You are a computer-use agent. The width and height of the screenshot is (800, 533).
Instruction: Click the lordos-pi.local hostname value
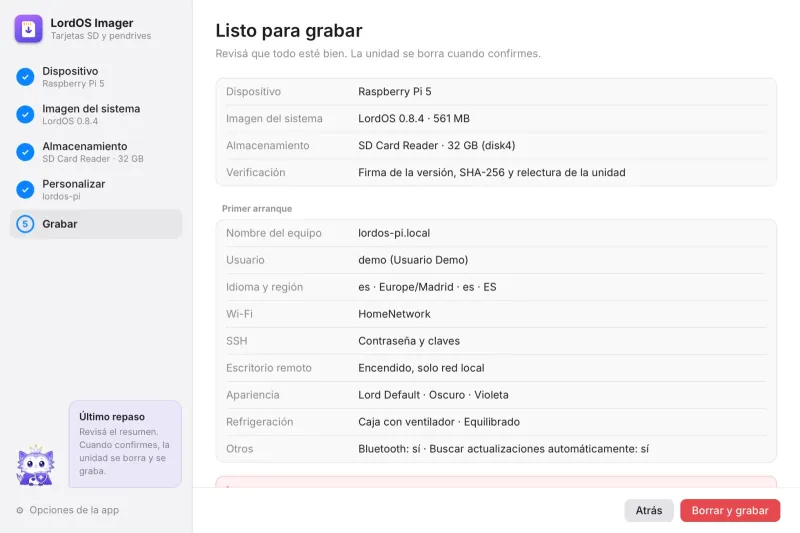pos(394,233)
